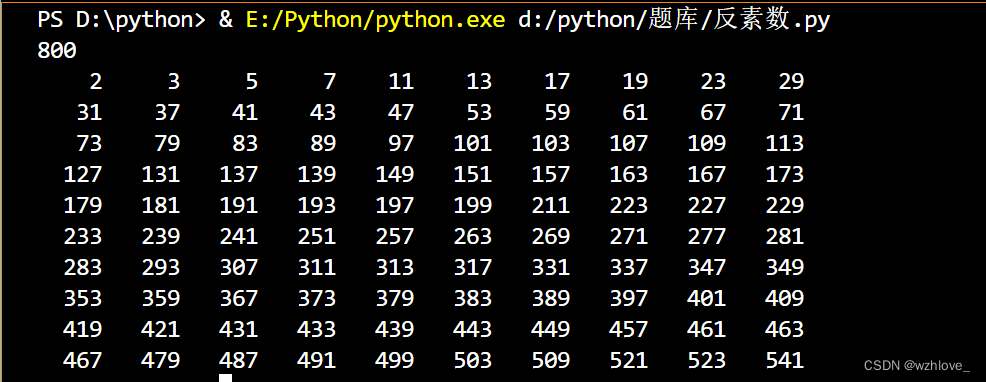Click the number 113 in the output
Screen dimensions: 986x382
[x=785, y=143]
